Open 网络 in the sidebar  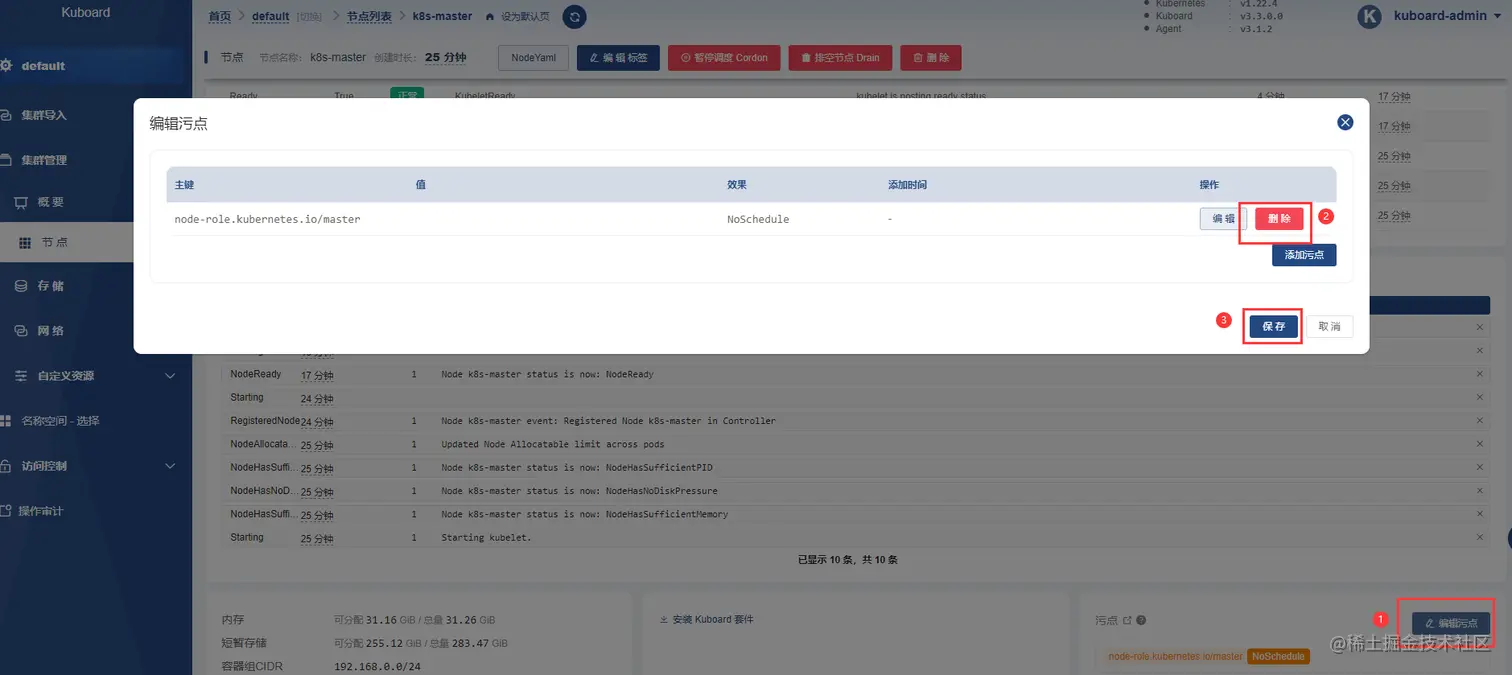tap(51, 331)
